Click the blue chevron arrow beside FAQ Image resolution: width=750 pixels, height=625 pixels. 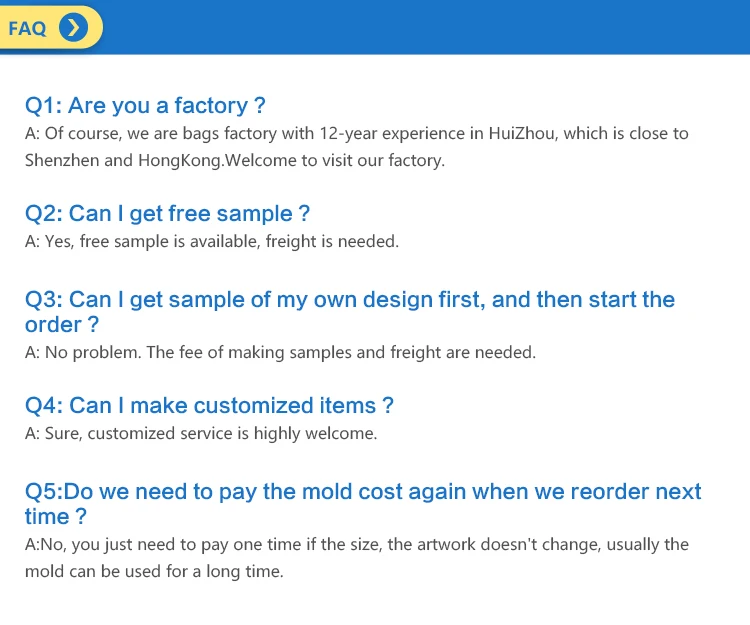click(73, 28)
